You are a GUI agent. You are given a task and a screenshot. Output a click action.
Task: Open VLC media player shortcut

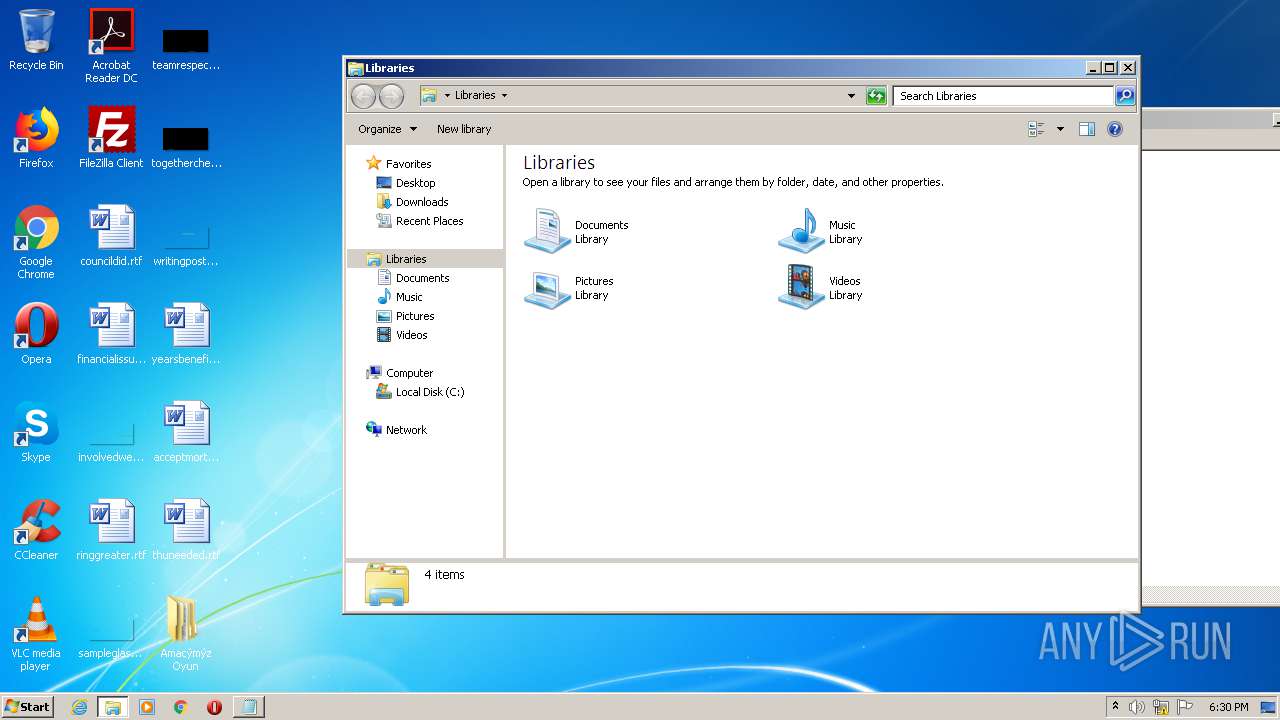coord(36,633)
